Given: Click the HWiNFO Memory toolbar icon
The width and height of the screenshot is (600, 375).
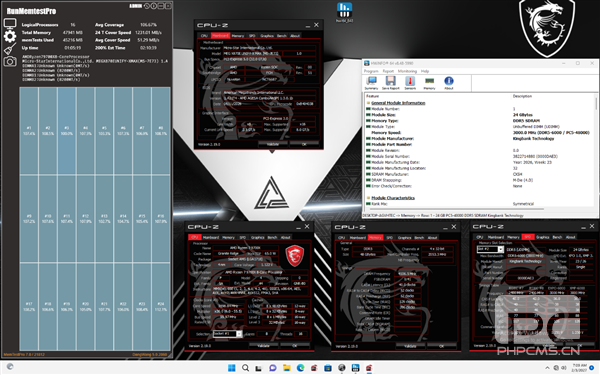Looking at the screenshot, I should click(429, 83).
